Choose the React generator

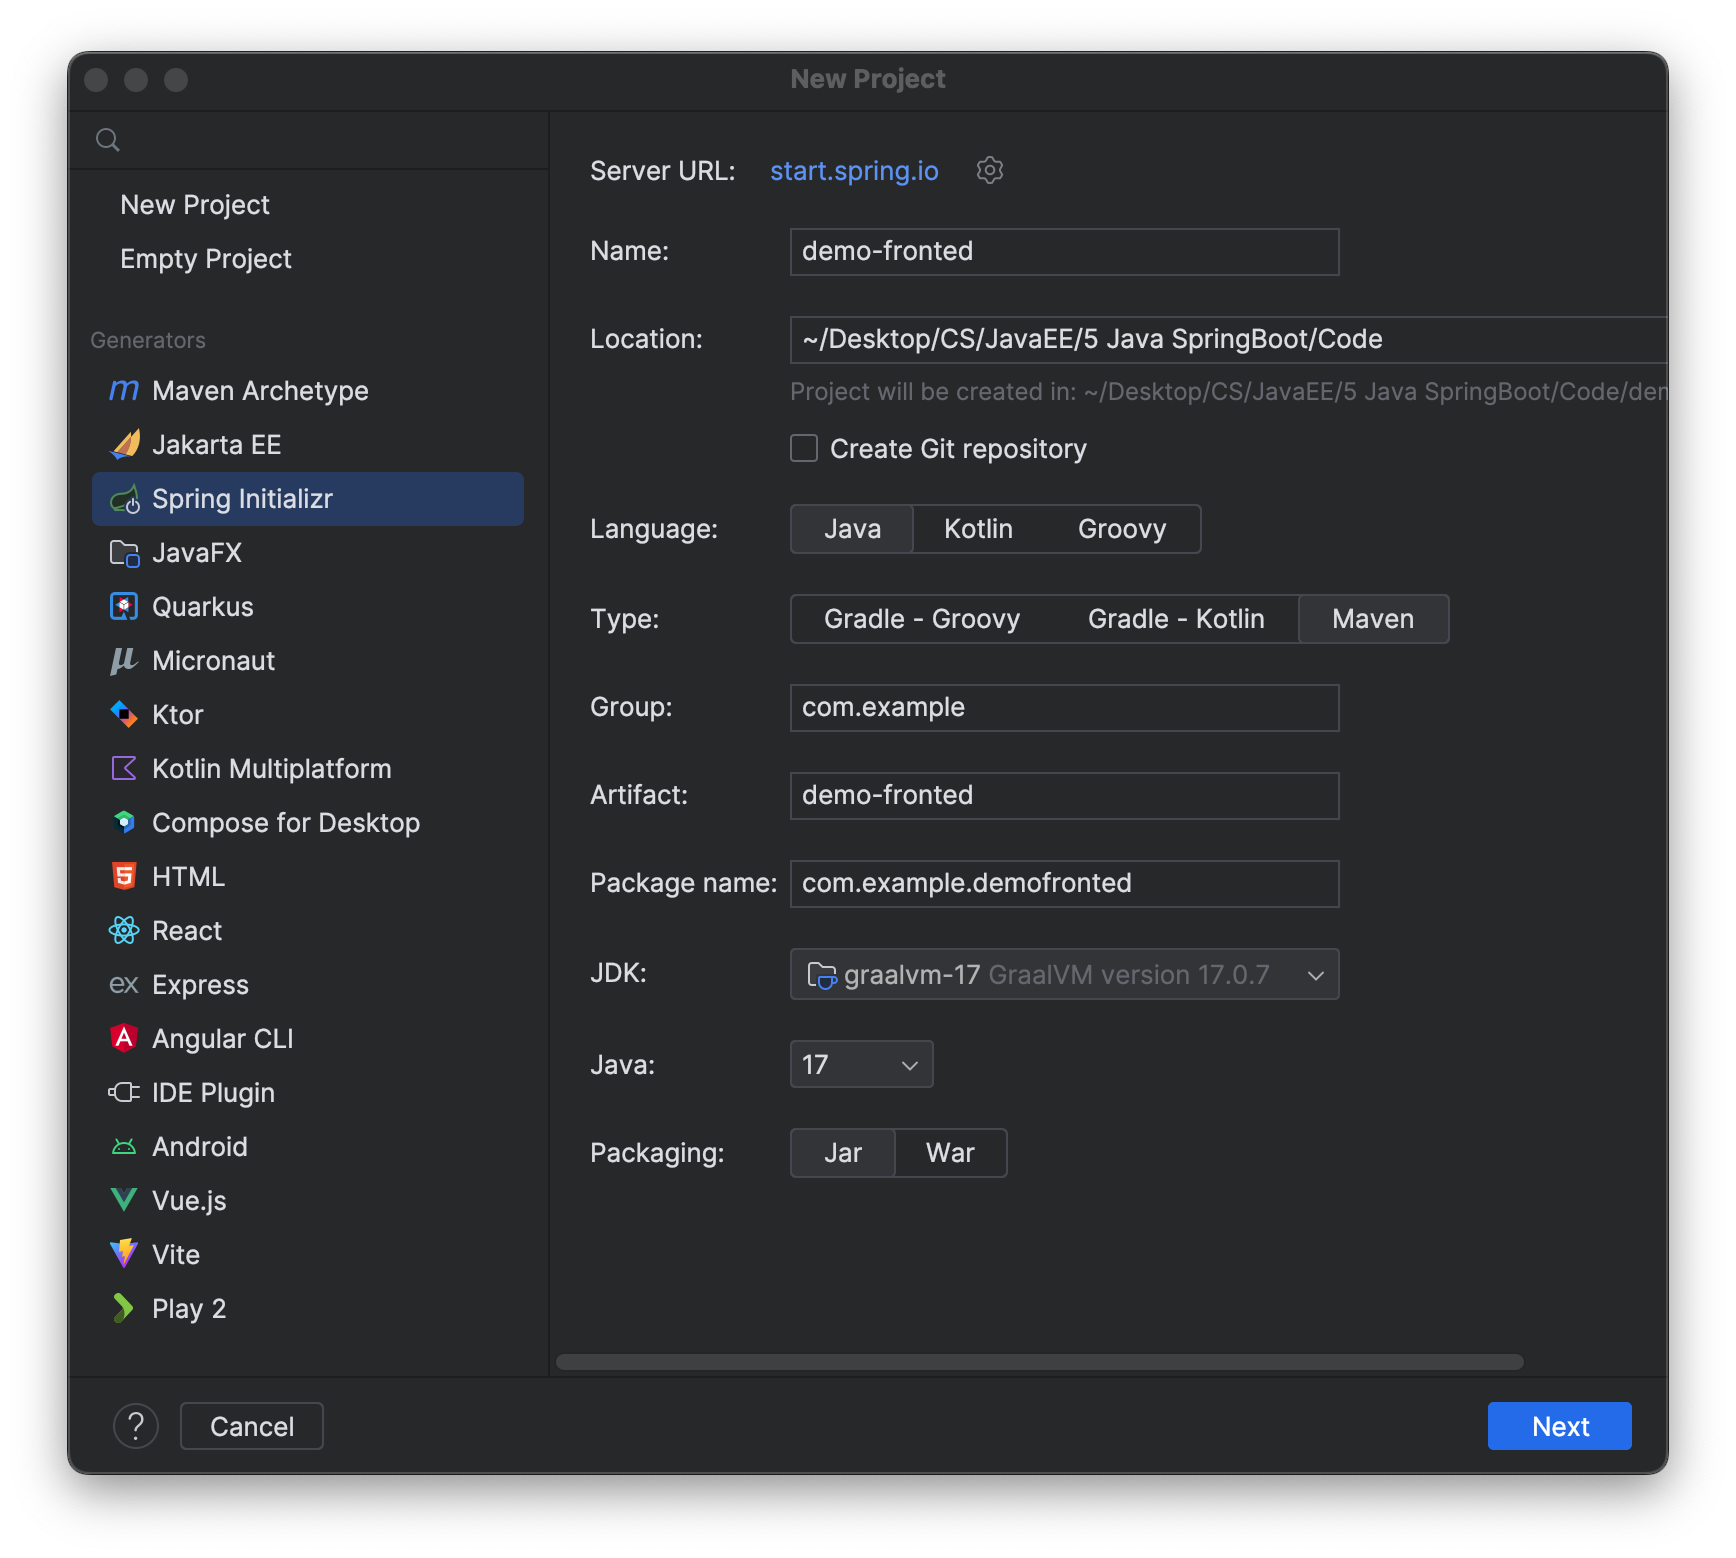pos(187,930)
